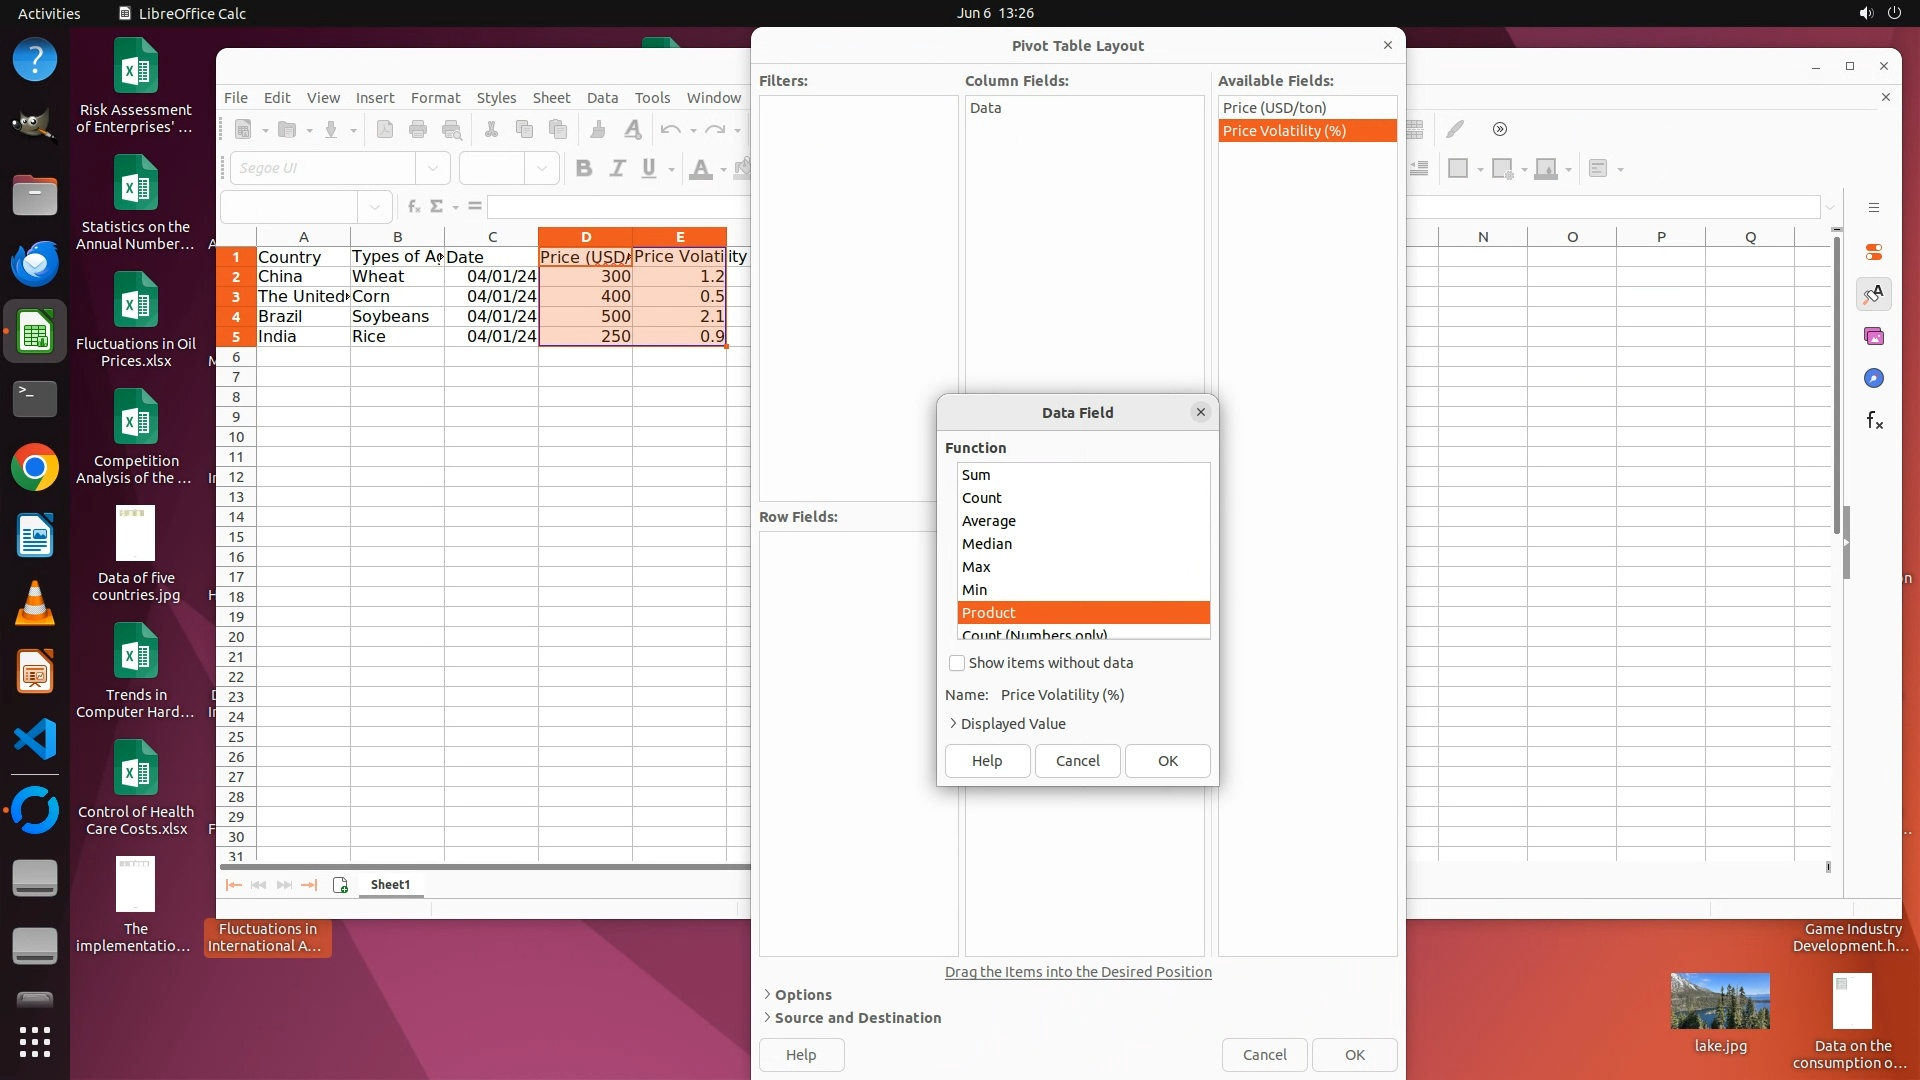1920x1080 pixels.
Task: Click the Clone Formatting paintbrush icon
Action: click(598, 129)
